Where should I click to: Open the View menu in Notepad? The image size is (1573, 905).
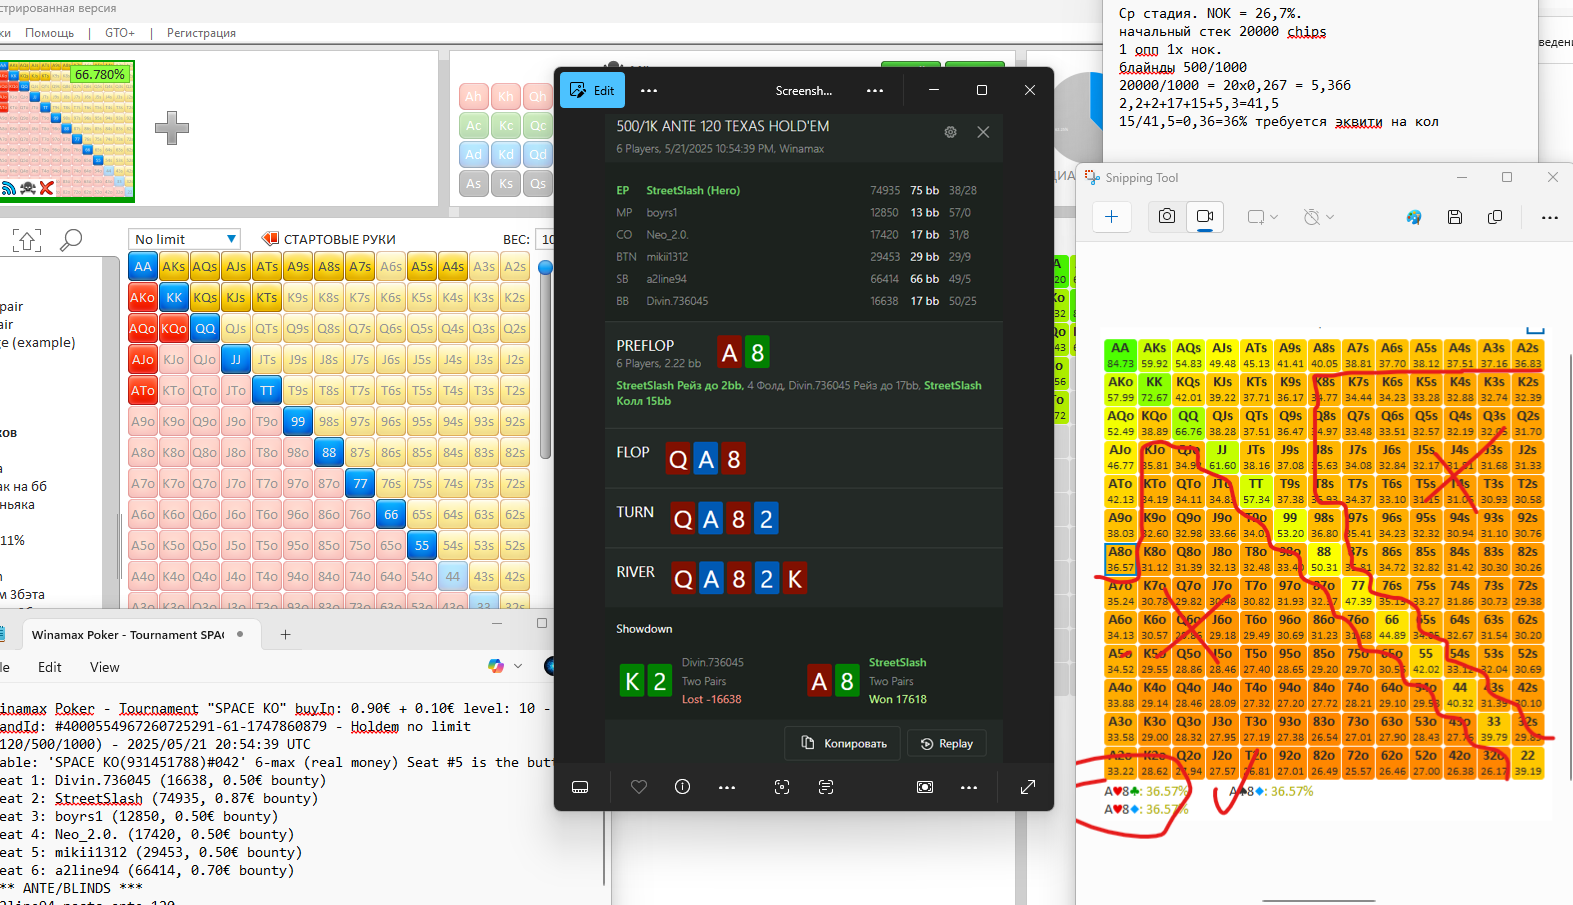[x=105, y=667]
